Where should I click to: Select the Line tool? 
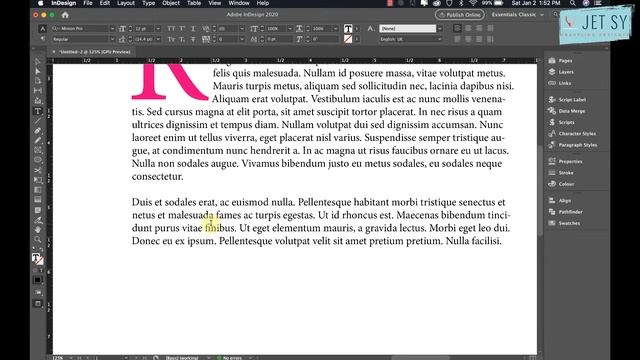(x=38, y=121)
